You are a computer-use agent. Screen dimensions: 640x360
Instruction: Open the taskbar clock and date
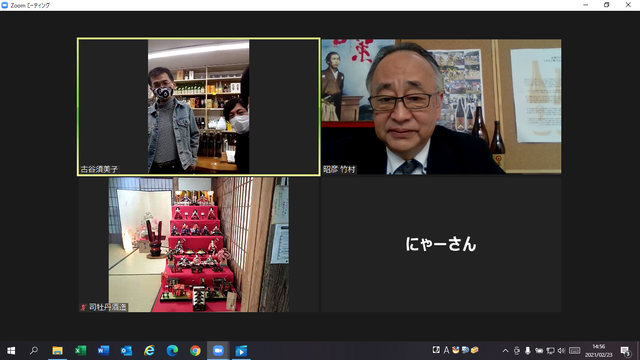tap(599, 351)
